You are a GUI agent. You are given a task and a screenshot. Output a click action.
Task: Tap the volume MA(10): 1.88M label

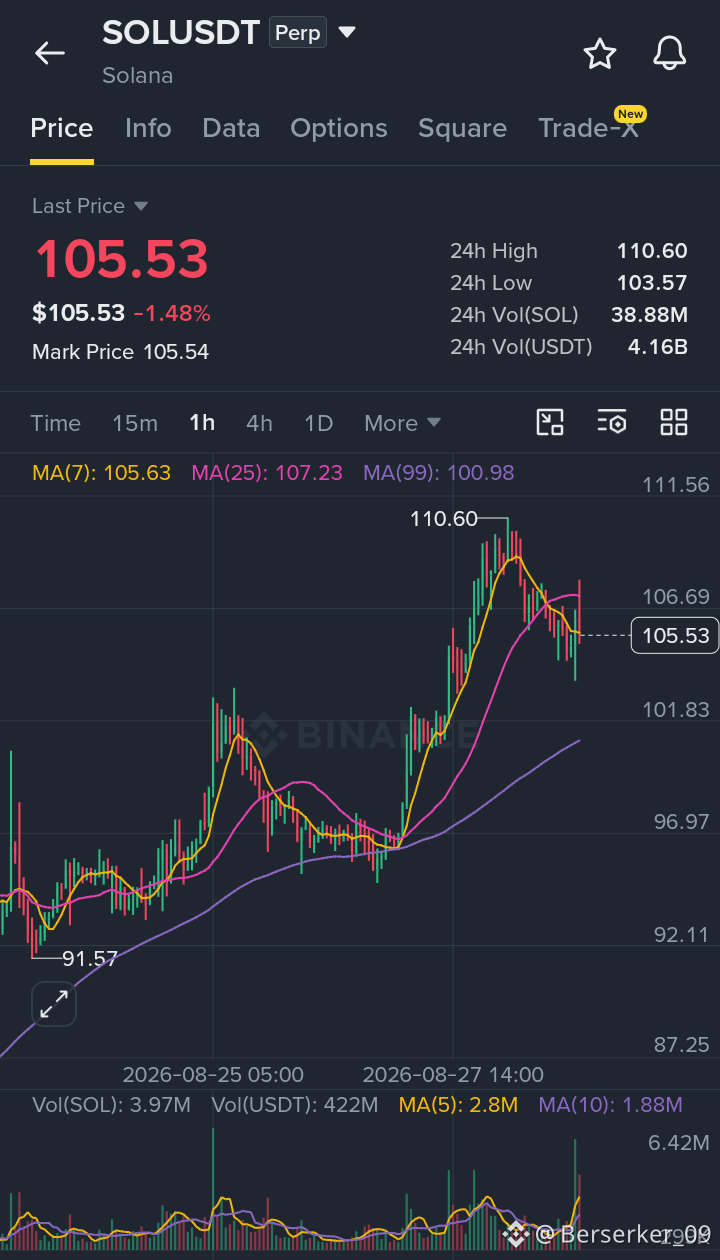click(610, 1105)
